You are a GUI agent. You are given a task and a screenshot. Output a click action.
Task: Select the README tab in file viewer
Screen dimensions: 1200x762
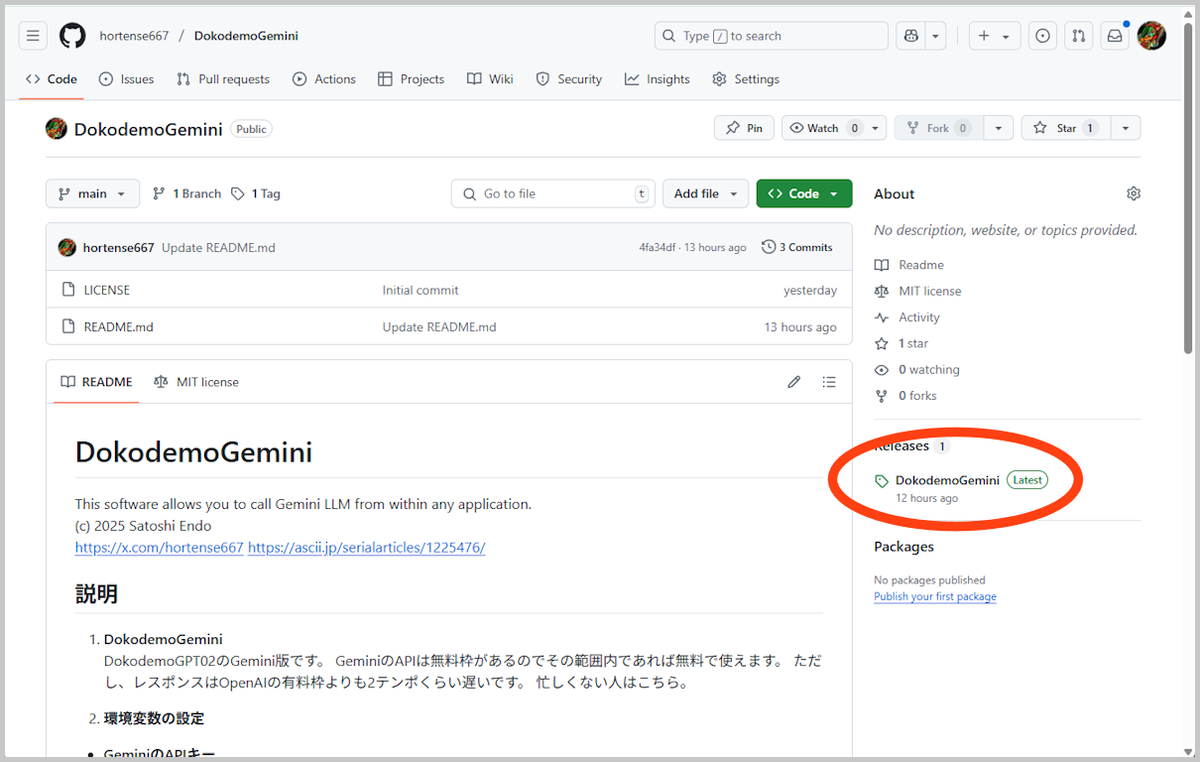(x=96, y=382)
